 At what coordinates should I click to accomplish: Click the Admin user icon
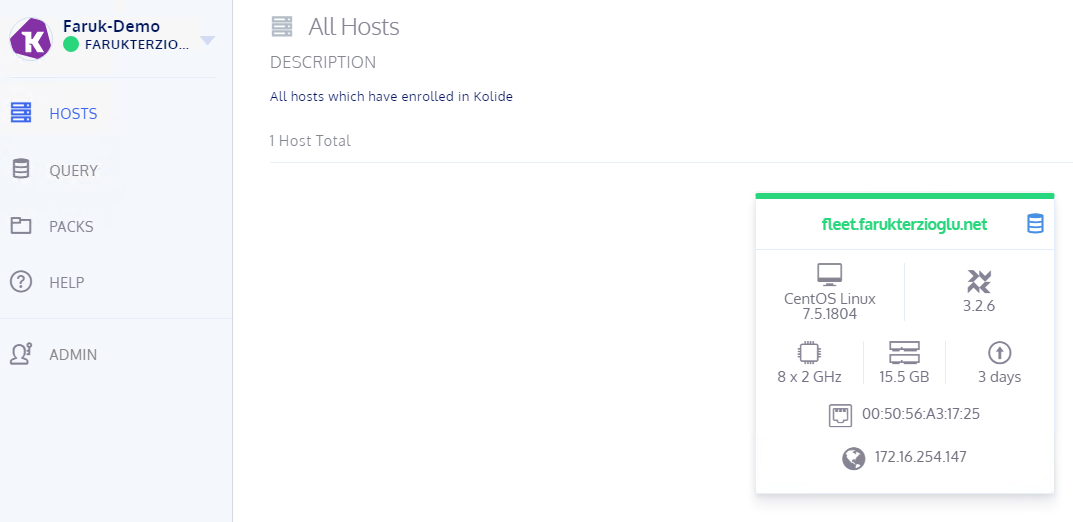point(21,354)
